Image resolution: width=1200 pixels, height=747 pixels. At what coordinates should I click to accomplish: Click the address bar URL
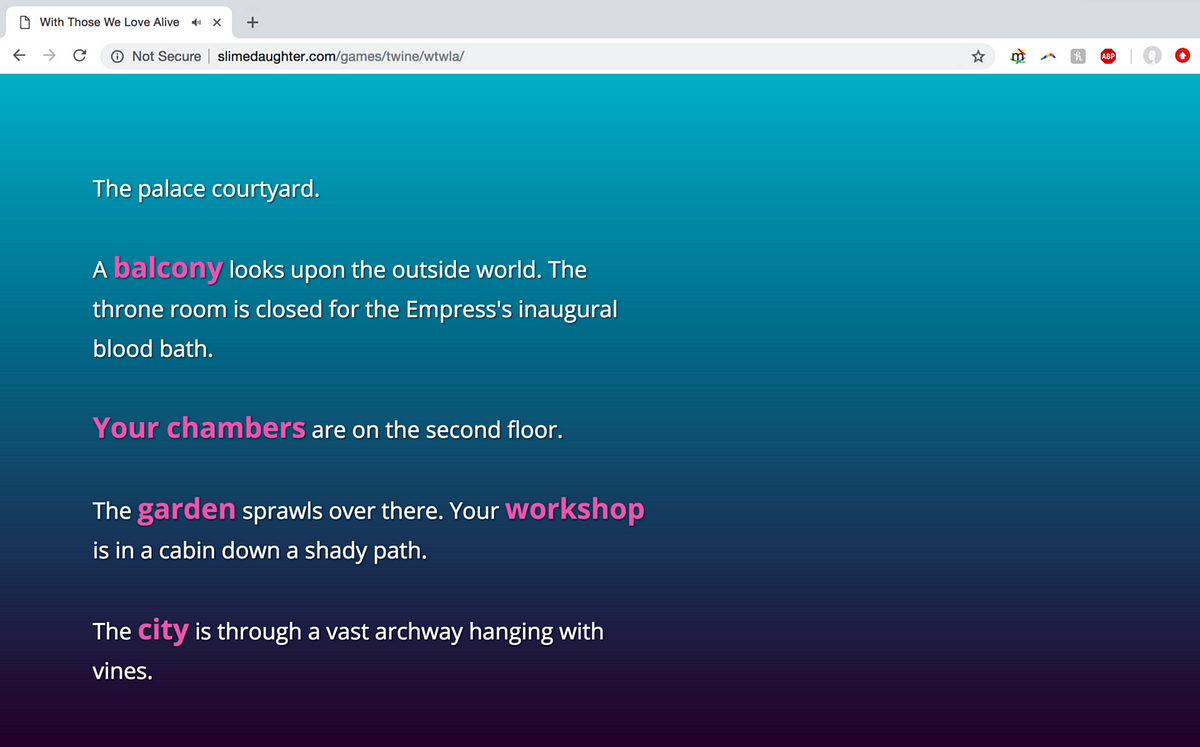click(340, 56)
